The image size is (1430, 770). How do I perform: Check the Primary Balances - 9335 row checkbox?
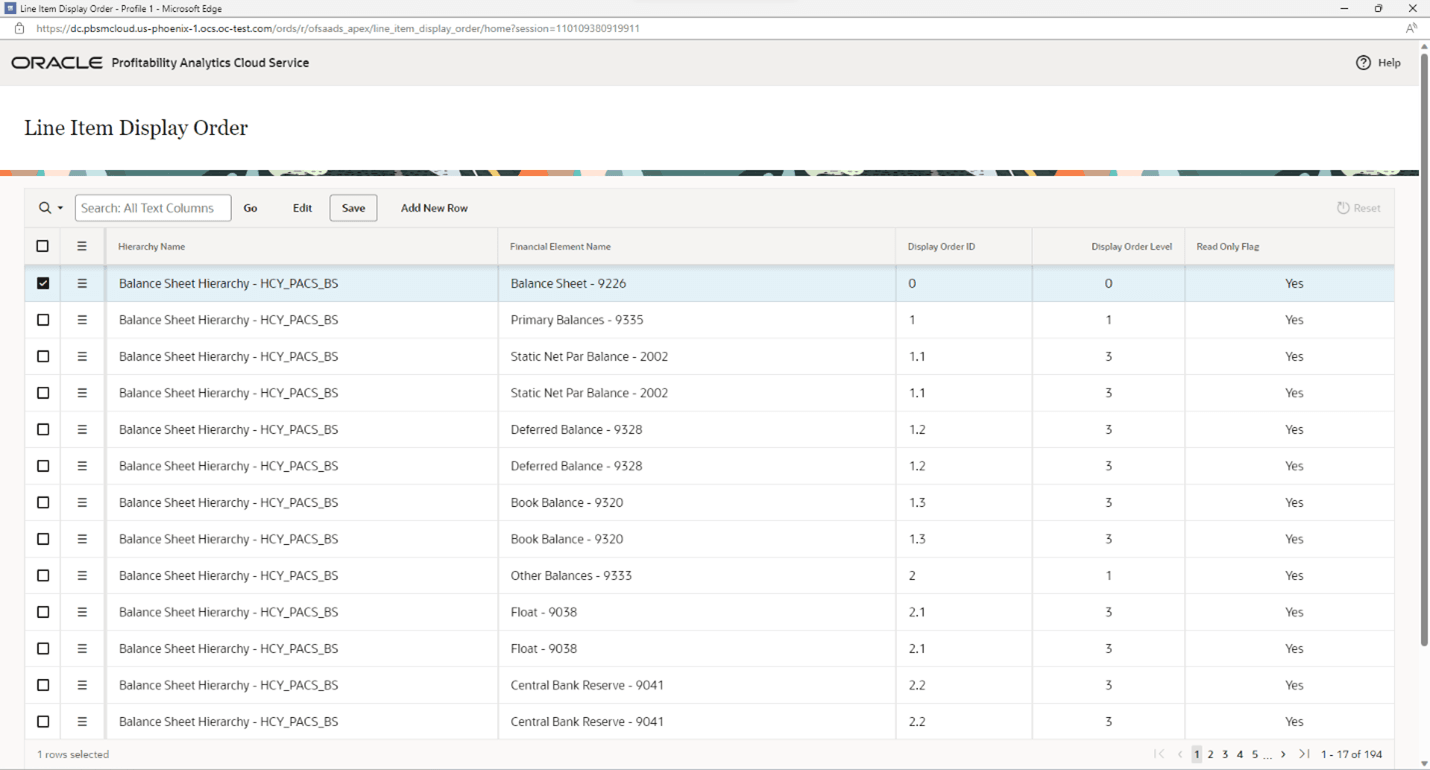[43, 320]
